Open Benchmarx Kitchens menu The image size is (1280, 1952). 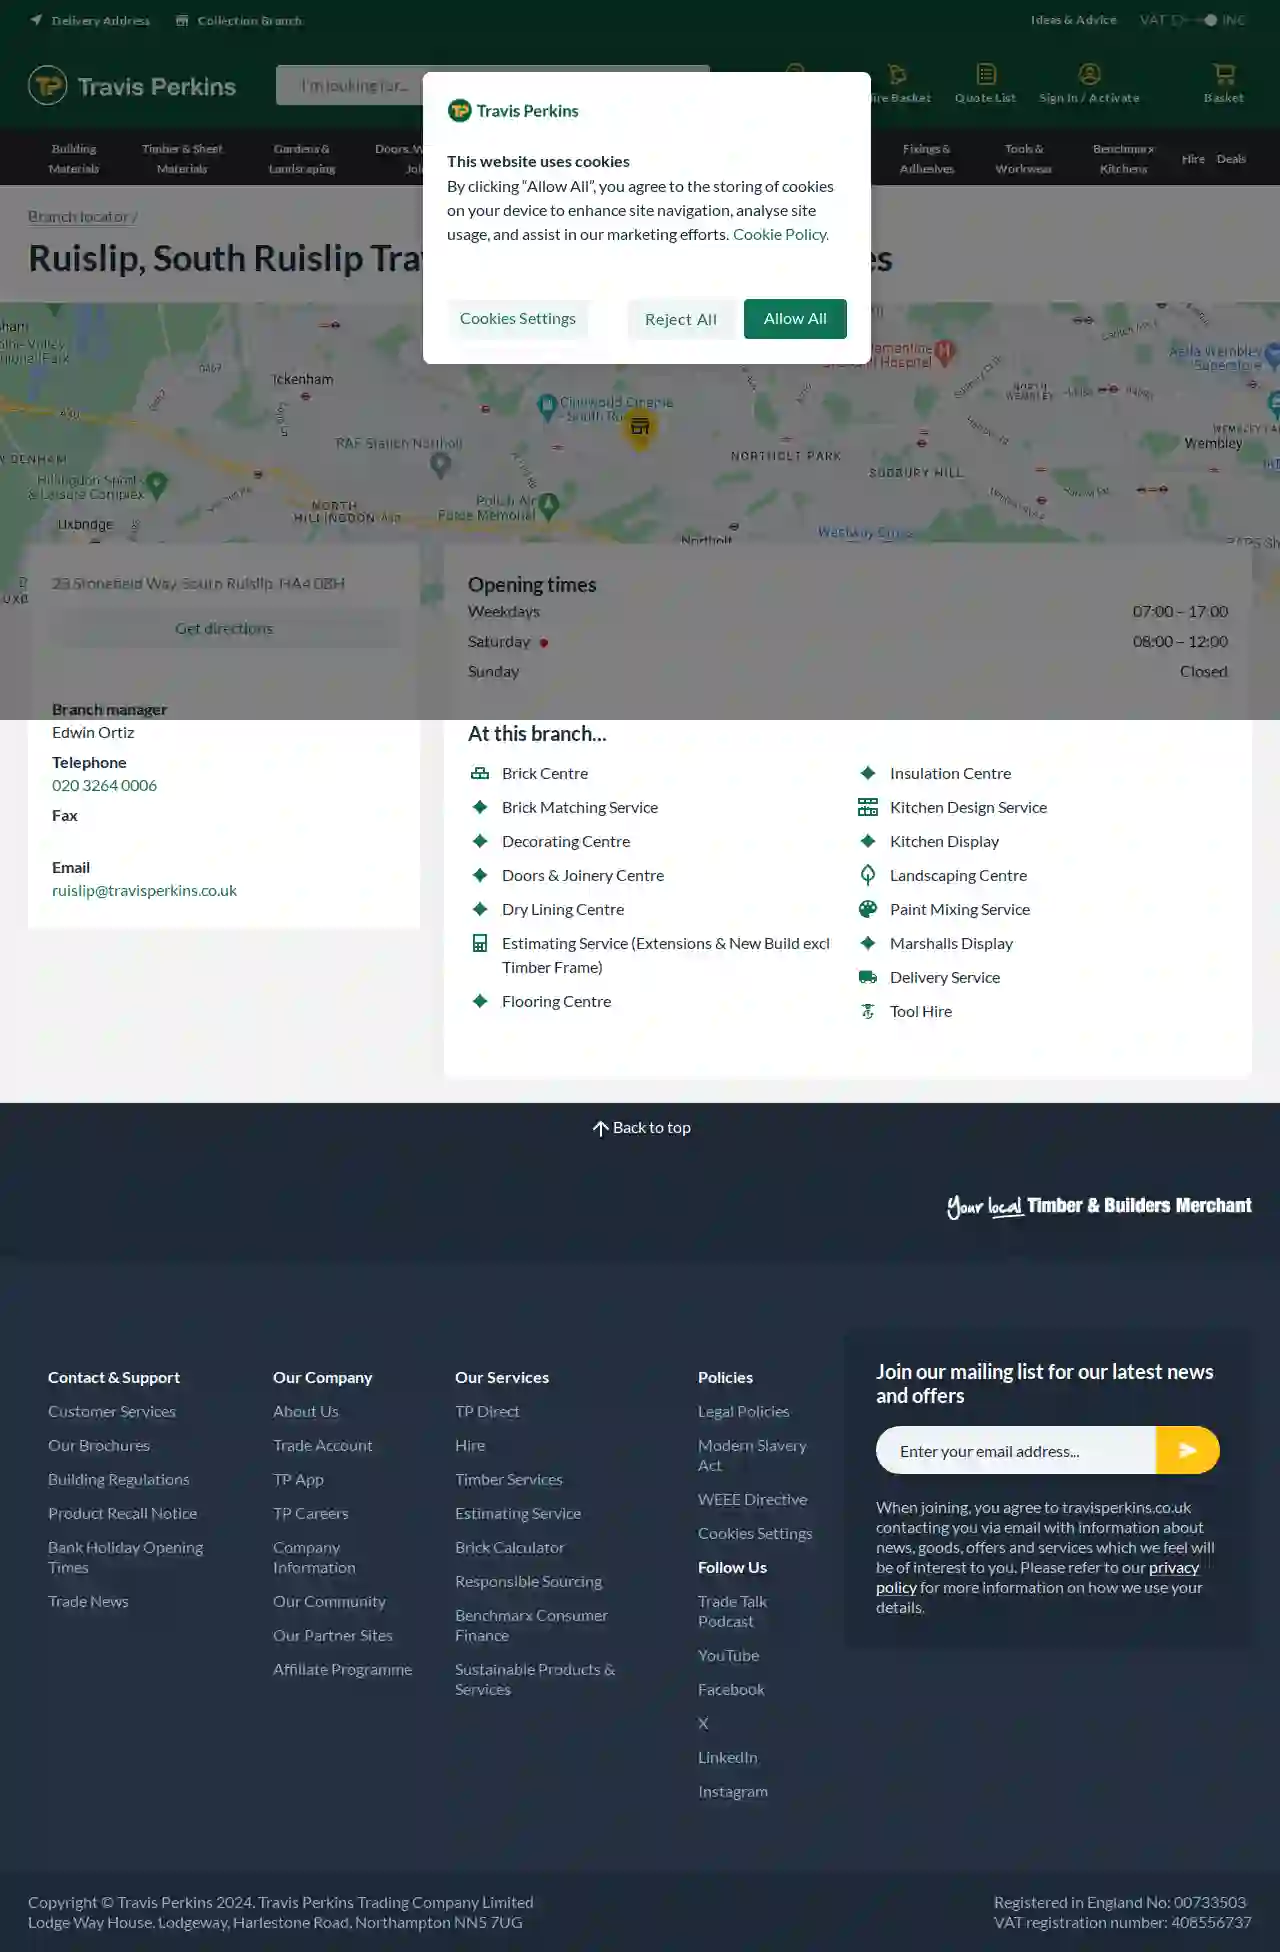[1124, 158]
